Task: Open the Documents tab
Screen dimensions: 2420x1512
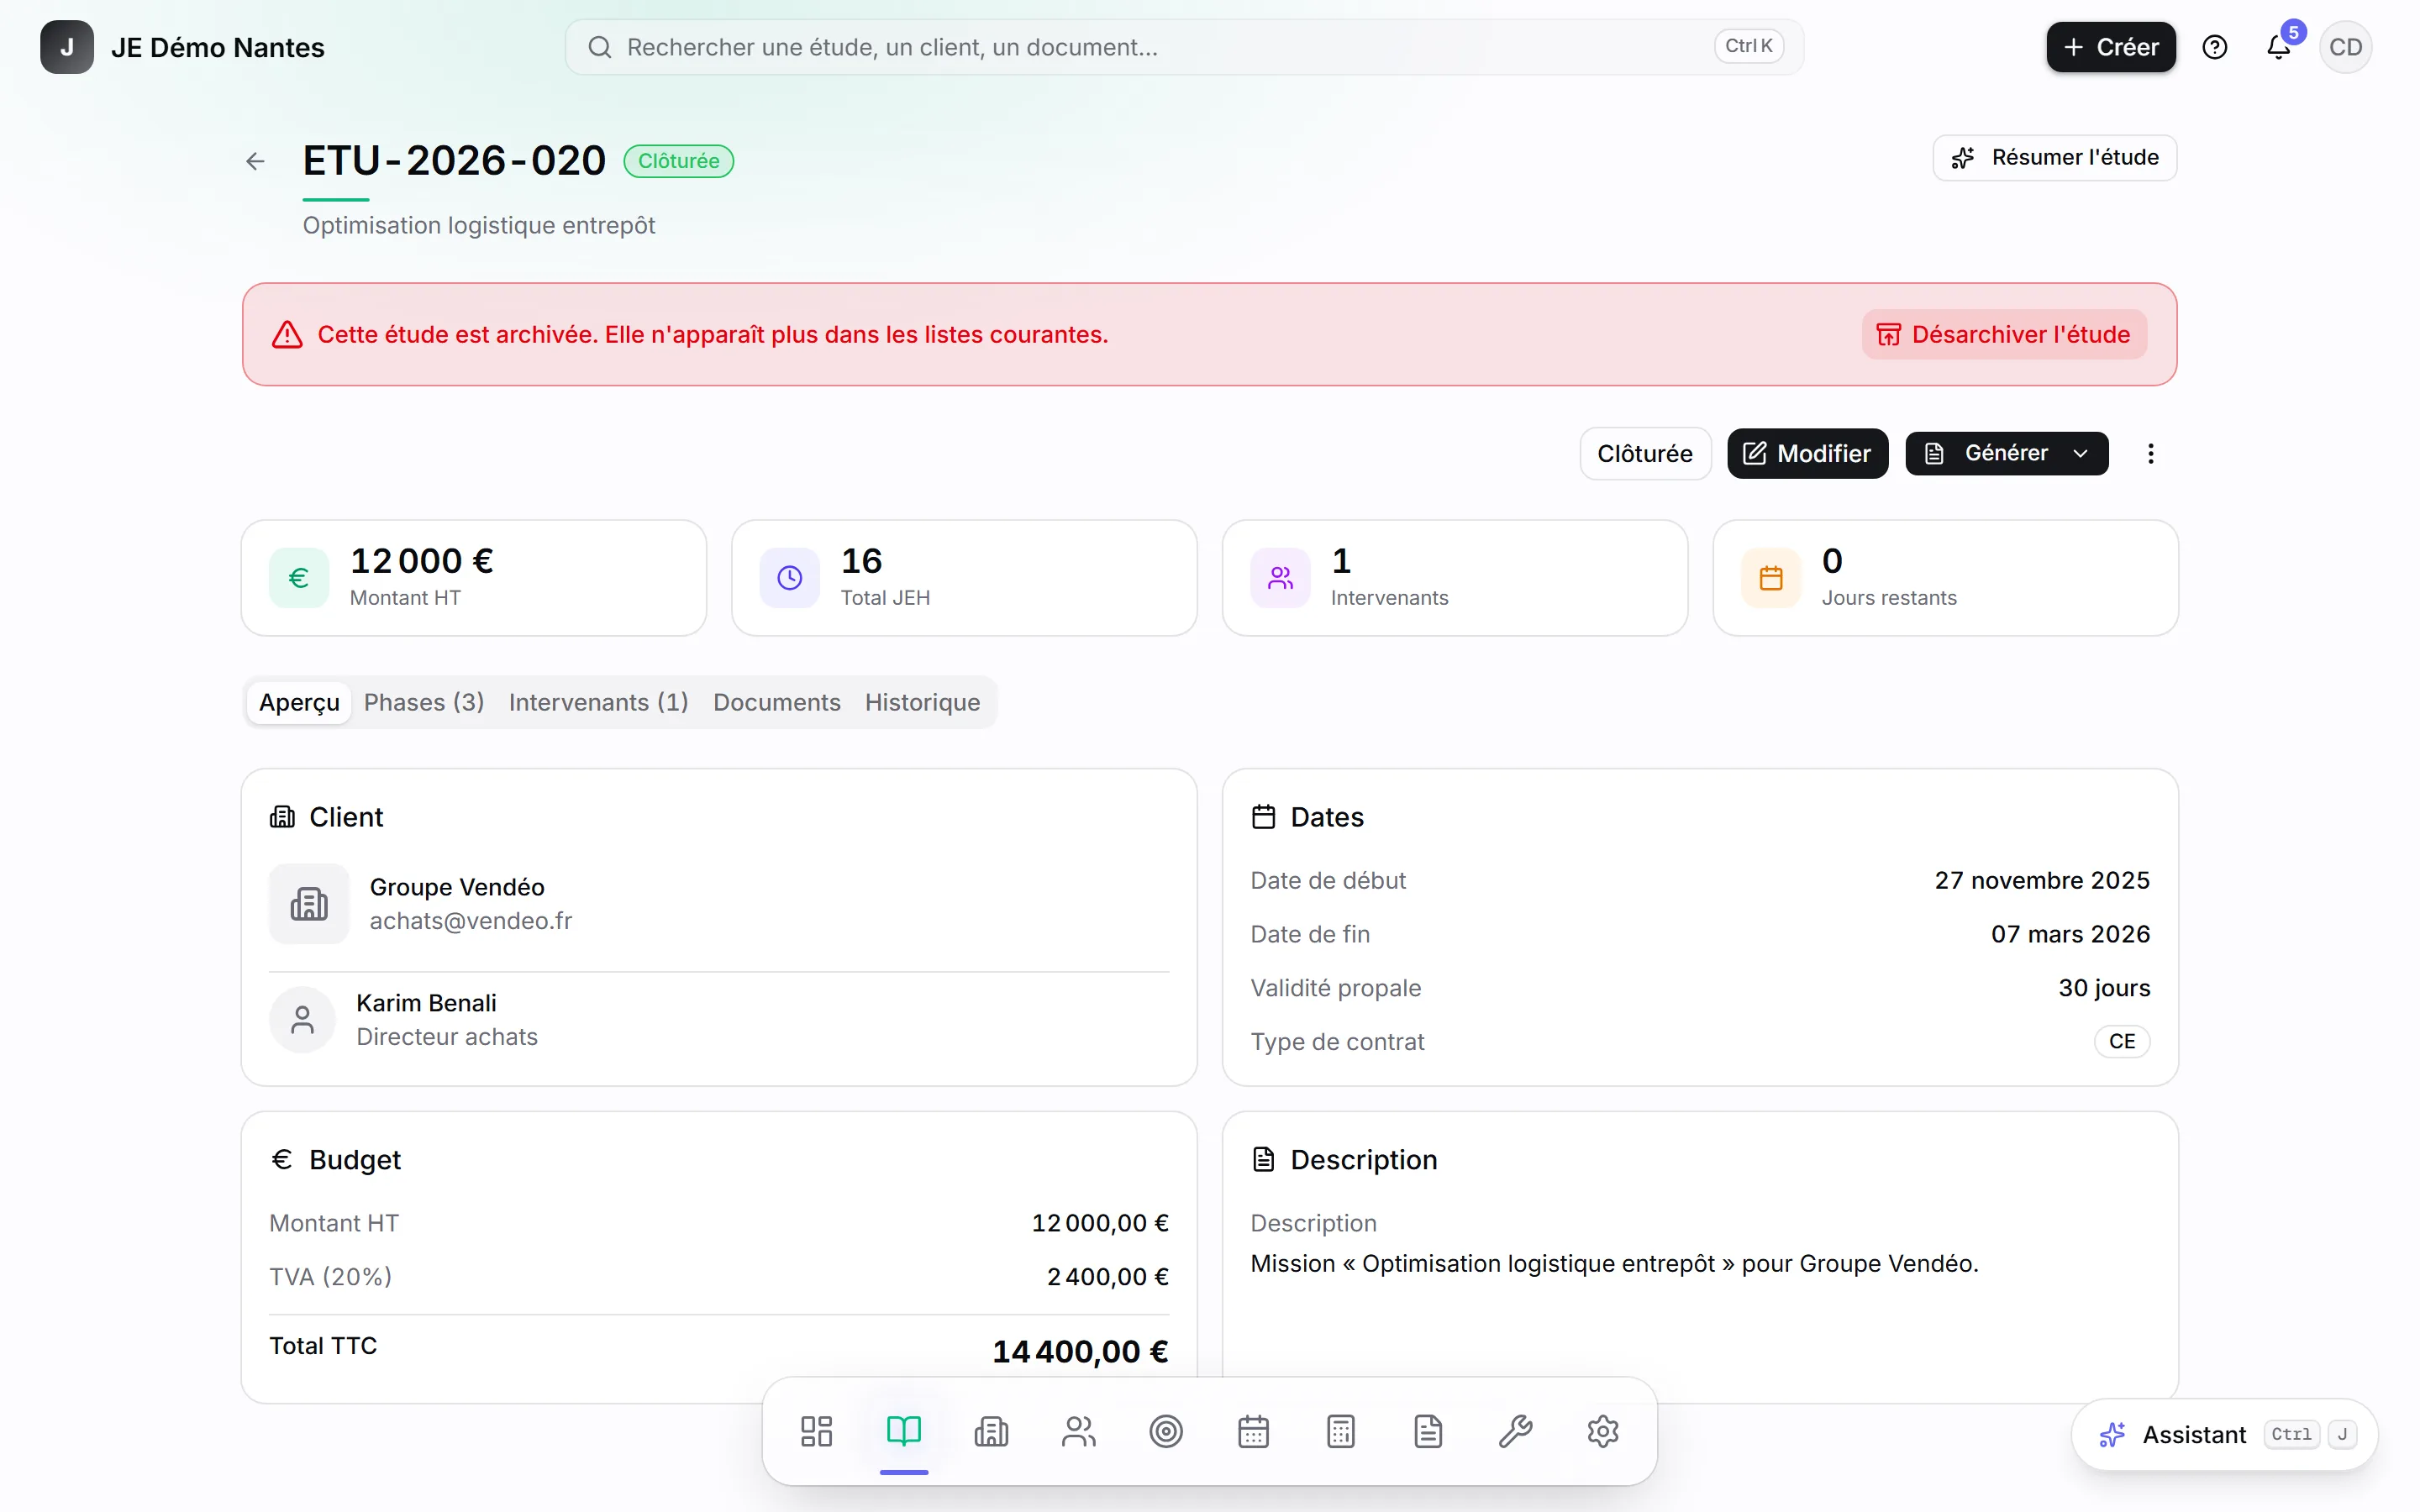Action: pos(776,702)
